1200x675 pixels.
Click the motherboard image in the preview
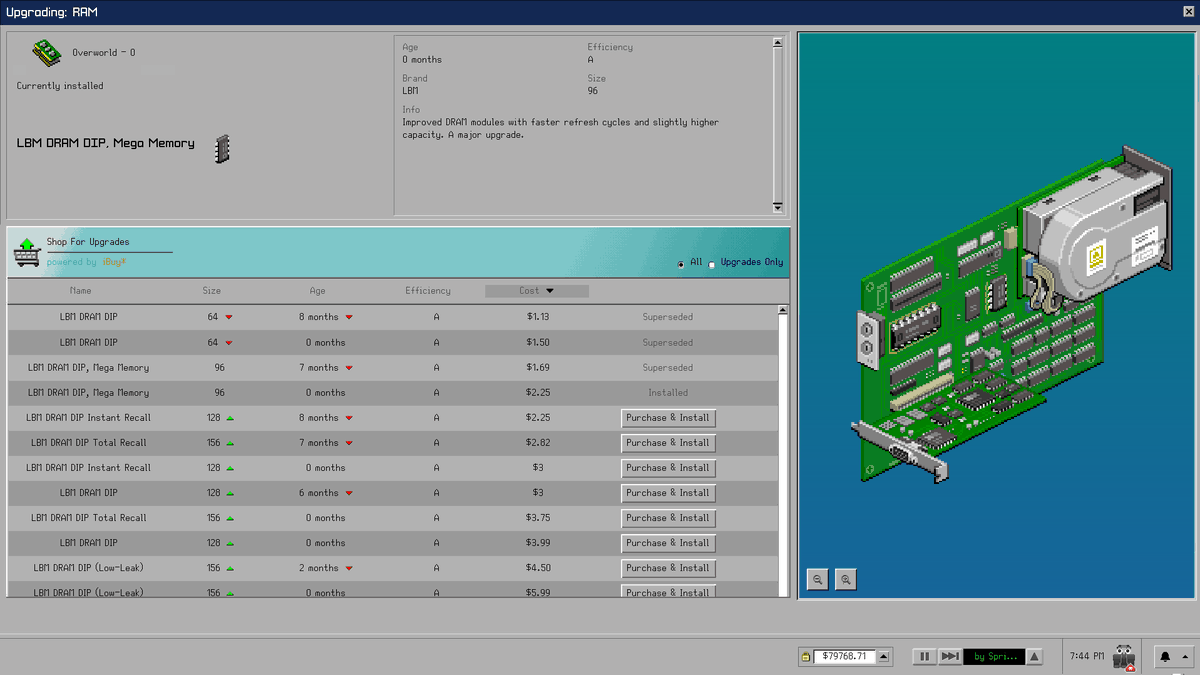1010,315
